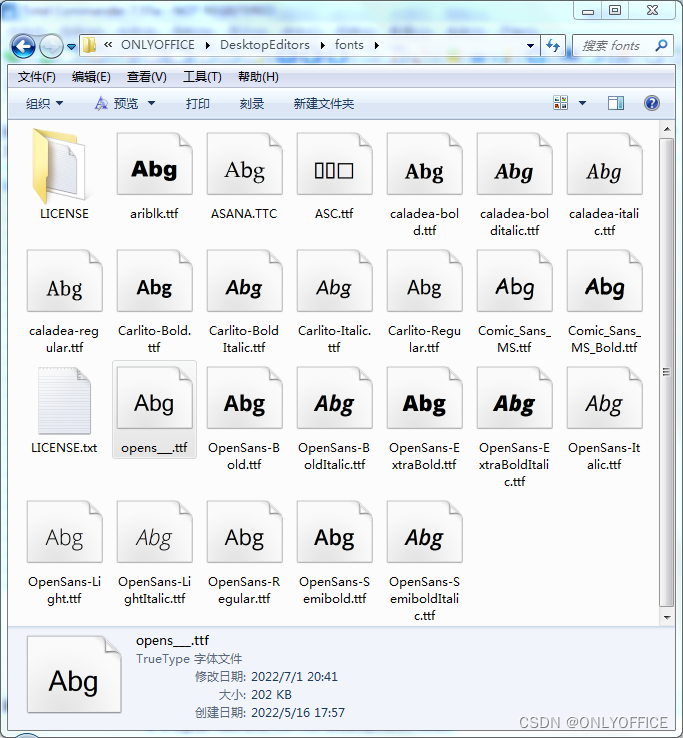Open the 工具(T) menu

pyautogui.click(x=202, y=77)
